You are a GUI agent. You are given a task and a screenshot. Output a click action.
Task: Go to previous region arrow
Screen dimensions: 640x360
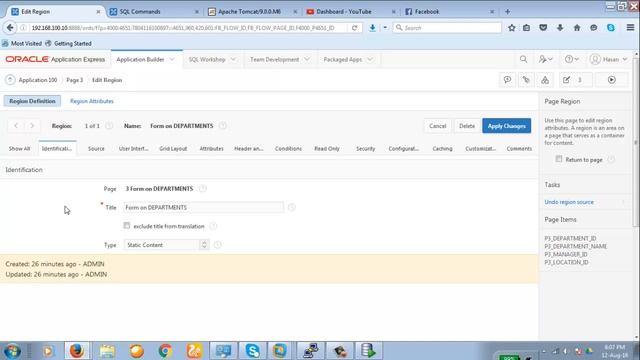[16, 126]
